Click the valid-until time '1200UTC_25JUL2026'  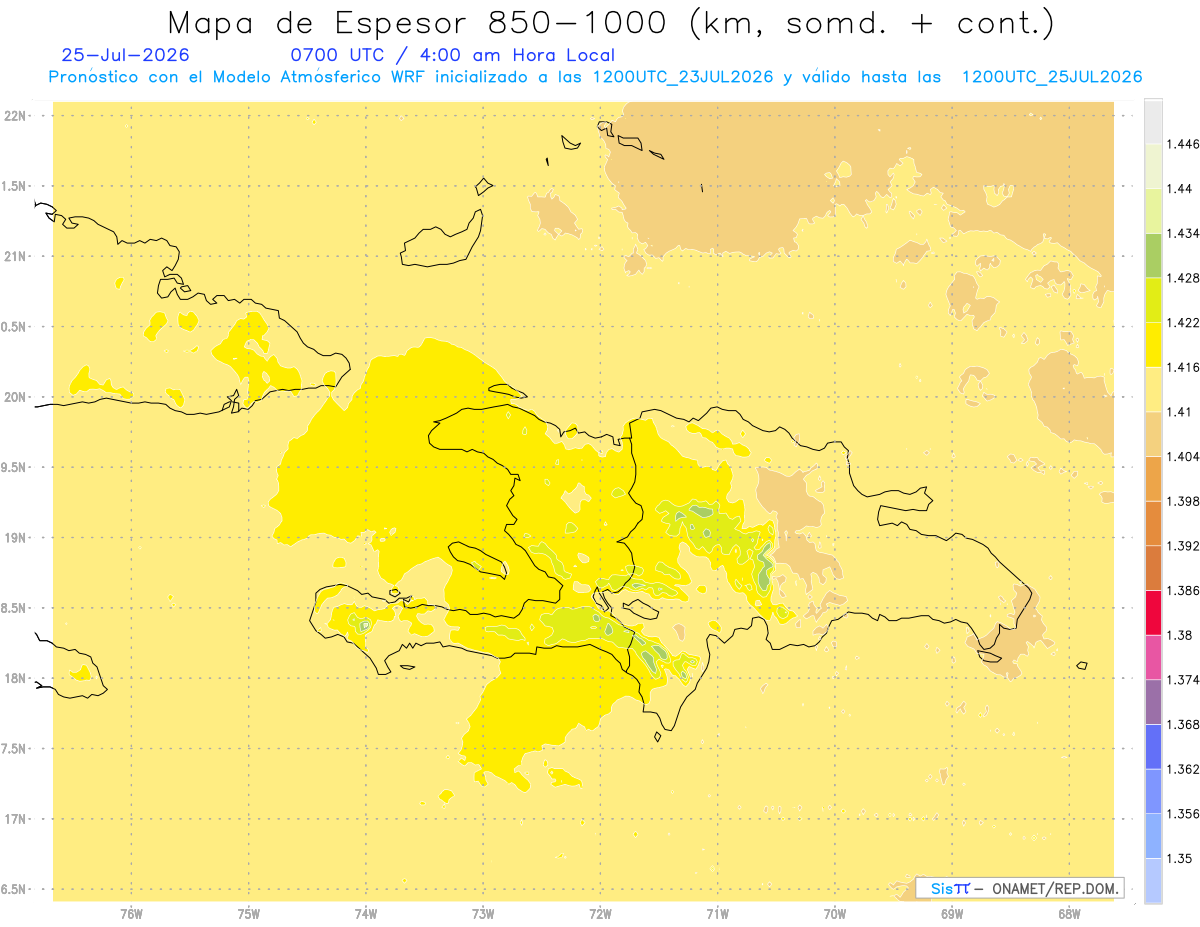click(x=1052, y=77)
